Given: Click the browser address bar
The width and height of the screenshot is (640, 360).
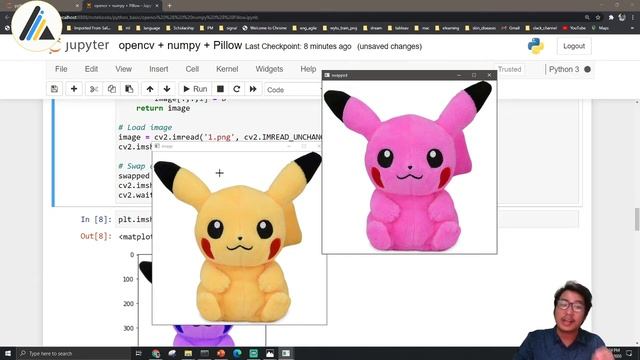Looking at the screenshot, I should (x=318, y=17).
